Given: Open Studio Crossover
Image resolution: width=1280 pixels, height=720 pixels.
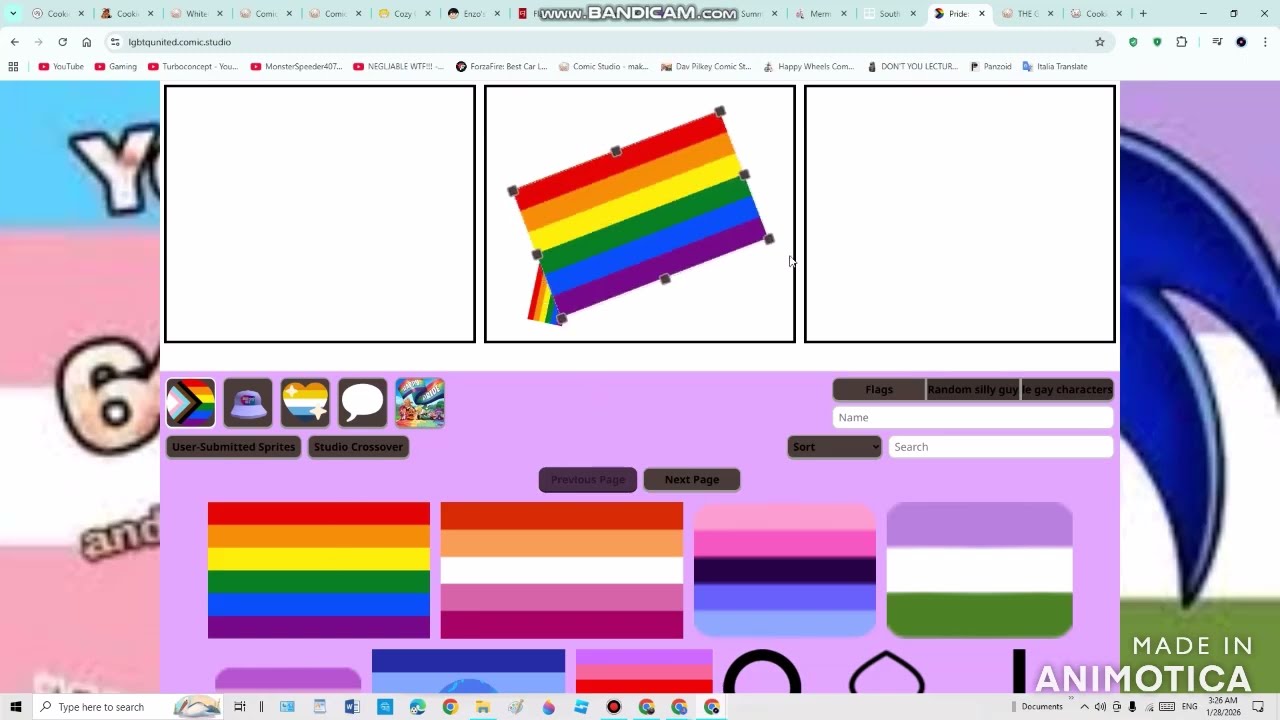Looking at the screenshot, I should [358, 447].
